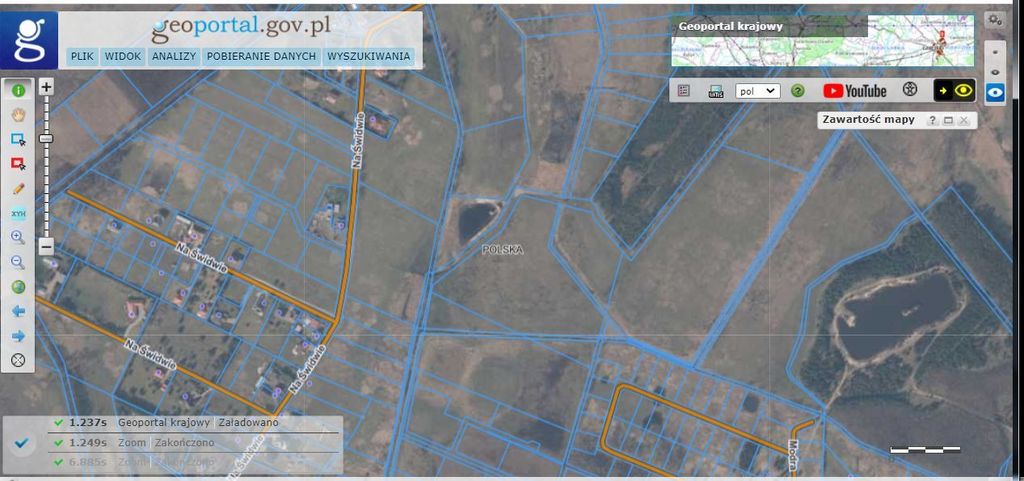Maximize the Zawartość mapy panel

pyautogui.click(x=948, y=120)
